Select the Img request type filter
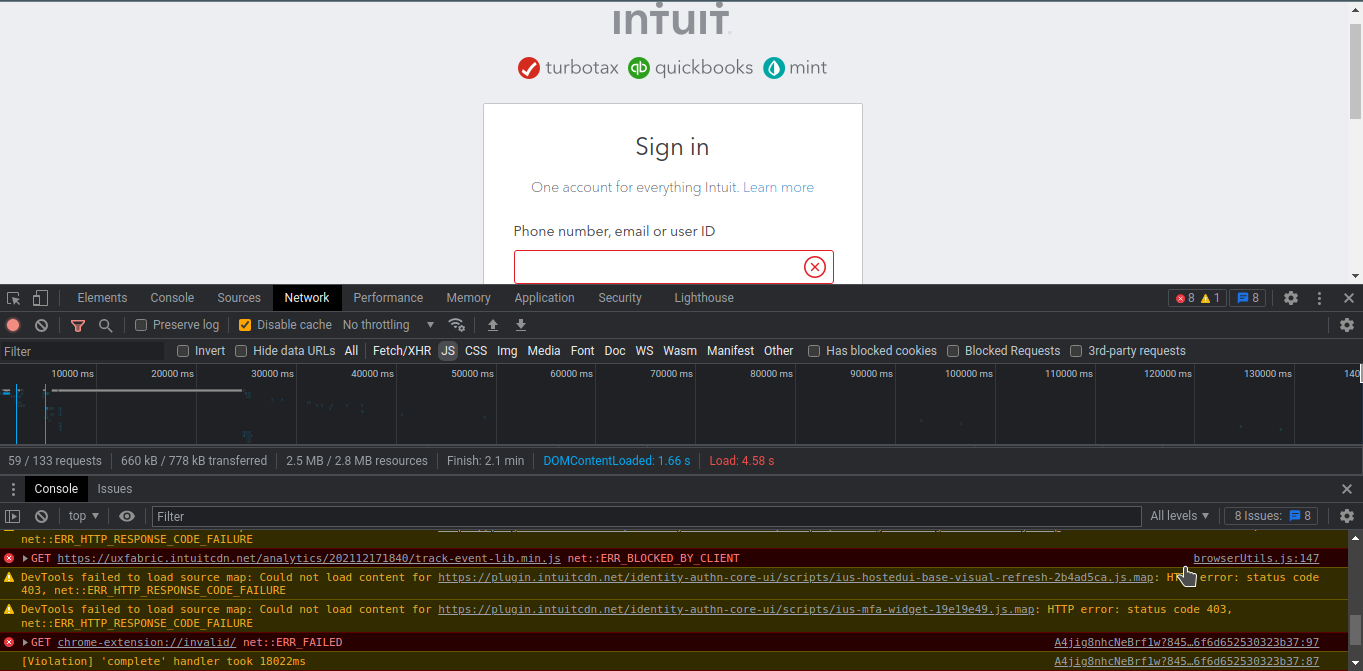 point(508,351)
